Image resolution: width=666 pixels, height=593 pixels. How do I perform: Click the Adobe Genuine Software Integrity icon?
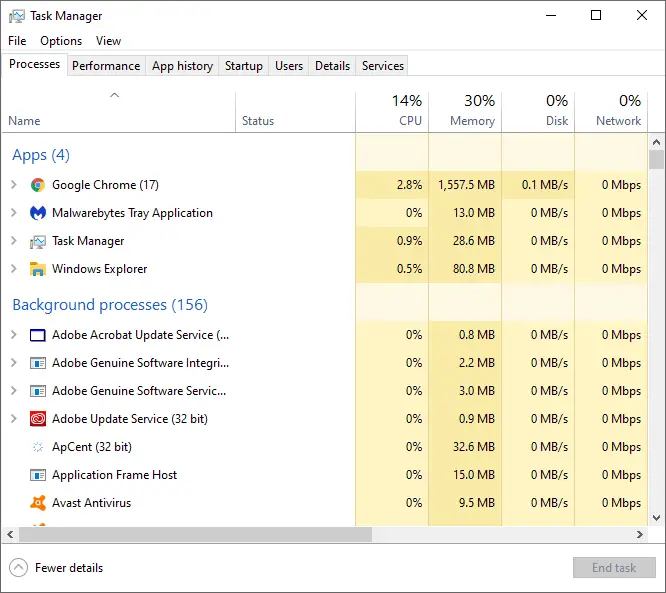pos(38,363)
